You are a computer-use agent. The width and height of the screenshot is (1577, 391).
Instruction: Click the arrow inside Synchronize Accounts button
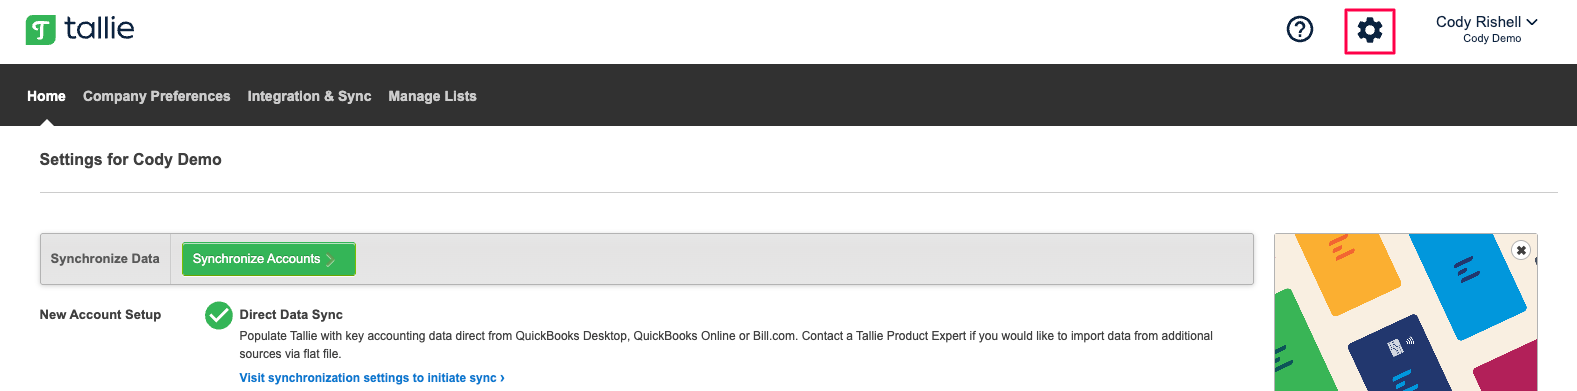pyautogui.click(x=330, y=260)
